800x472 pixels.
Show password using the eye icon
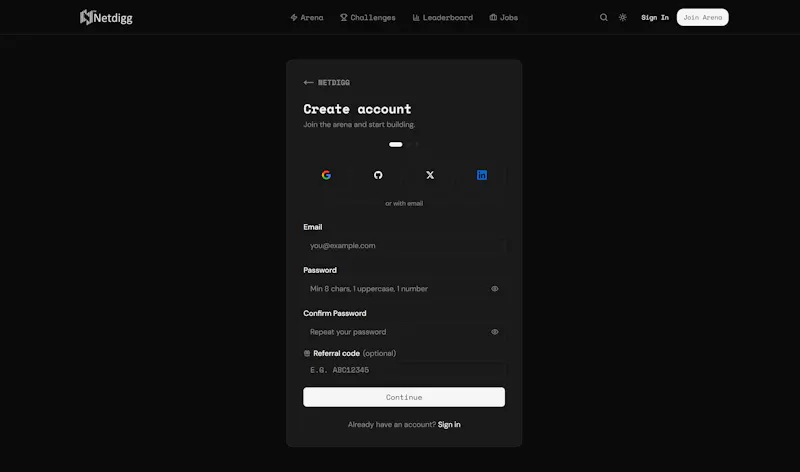[x=494, y=289]
